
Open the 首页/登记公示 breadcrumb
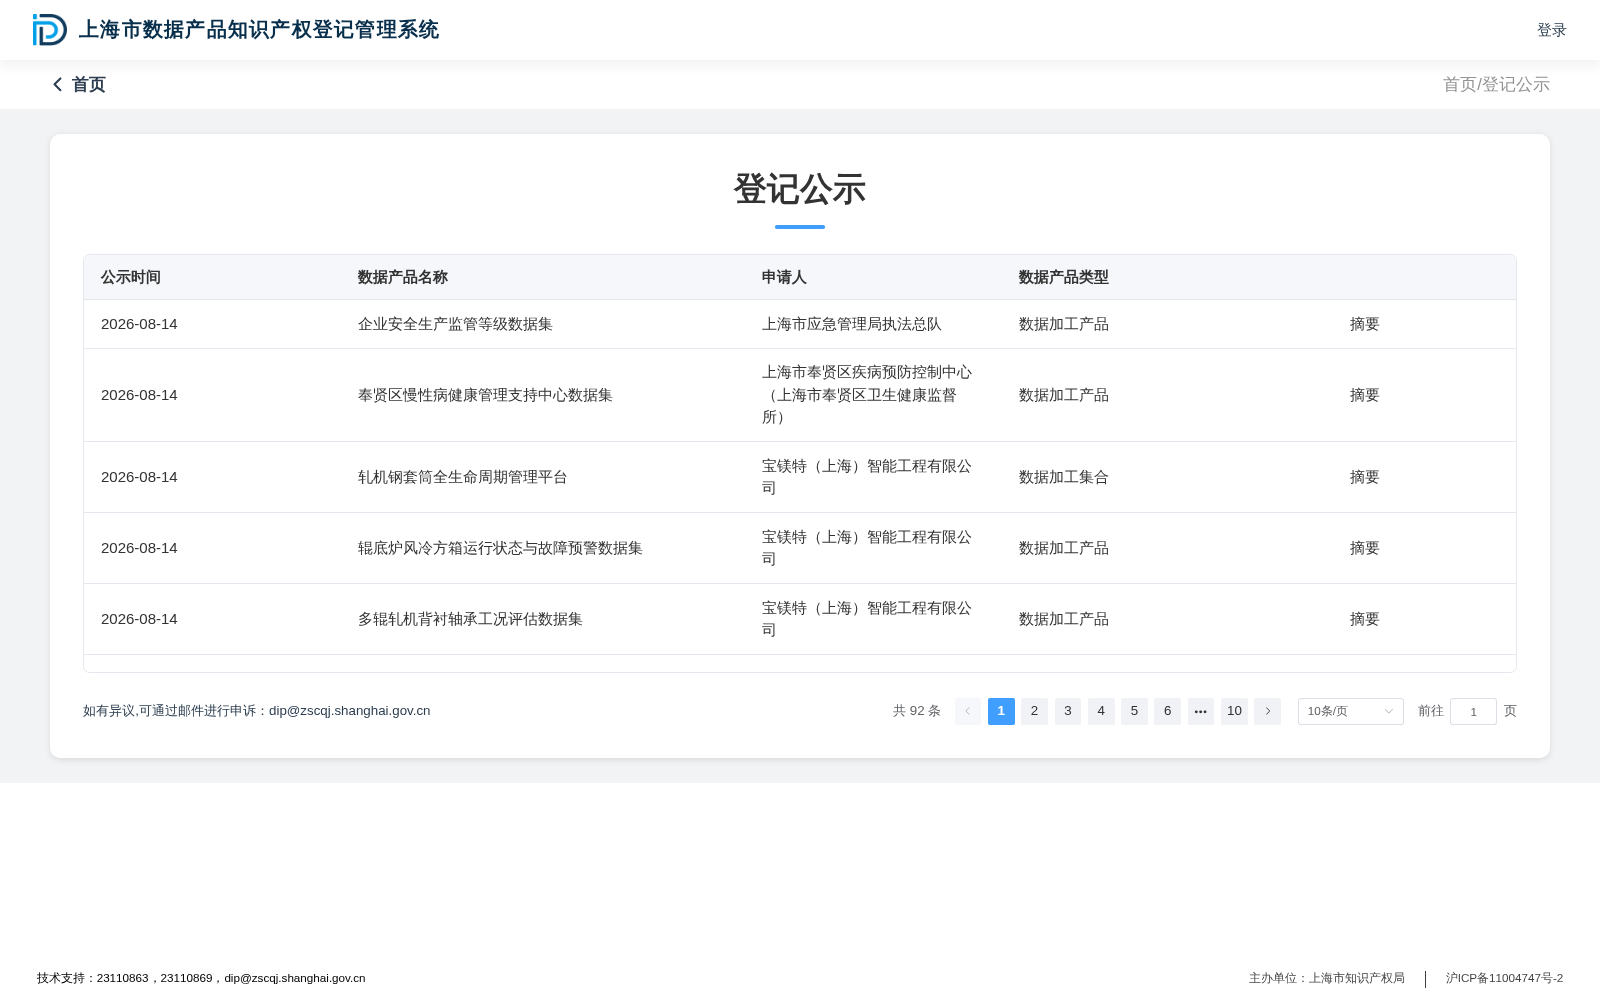click(x=1496, y=85)
